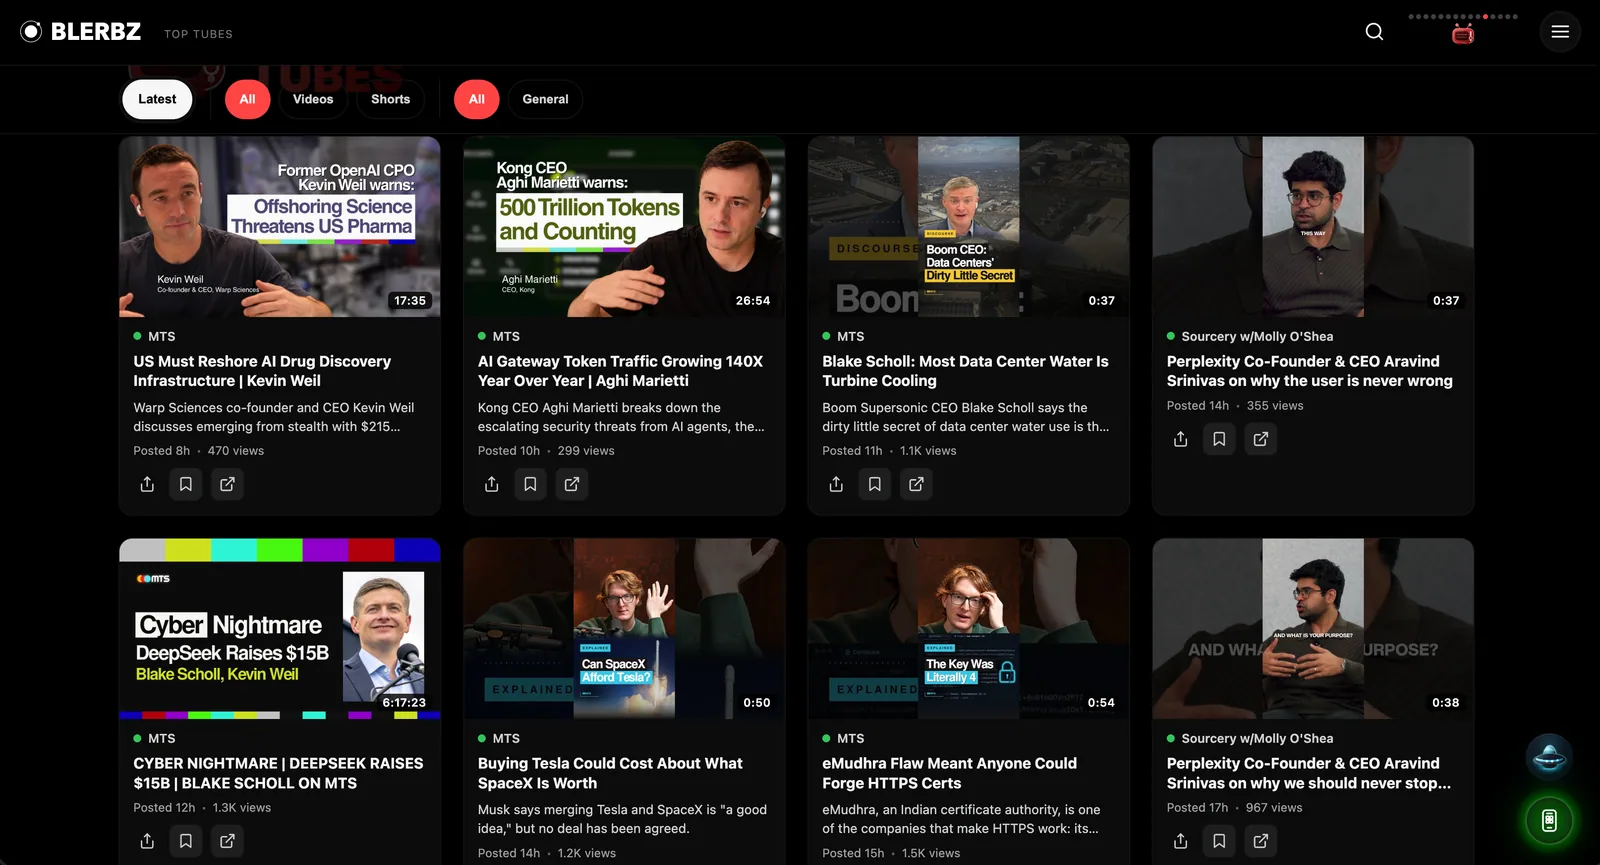Open 'eMudhra Flaw' video title
This screenshot has width=1600, height=865.
point(949,773)
